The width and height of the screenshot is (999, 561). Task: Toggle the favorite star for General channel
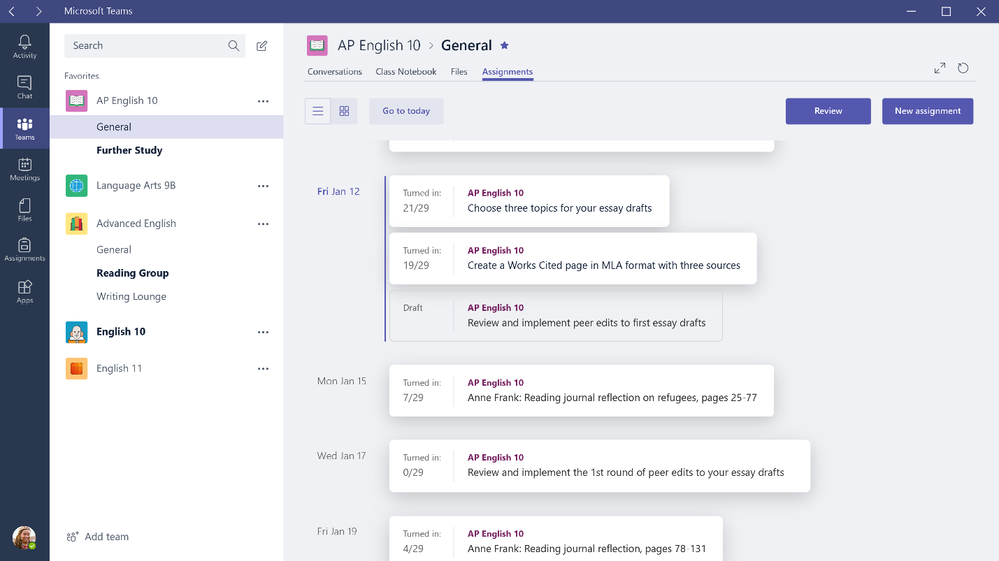click(505, 45)
